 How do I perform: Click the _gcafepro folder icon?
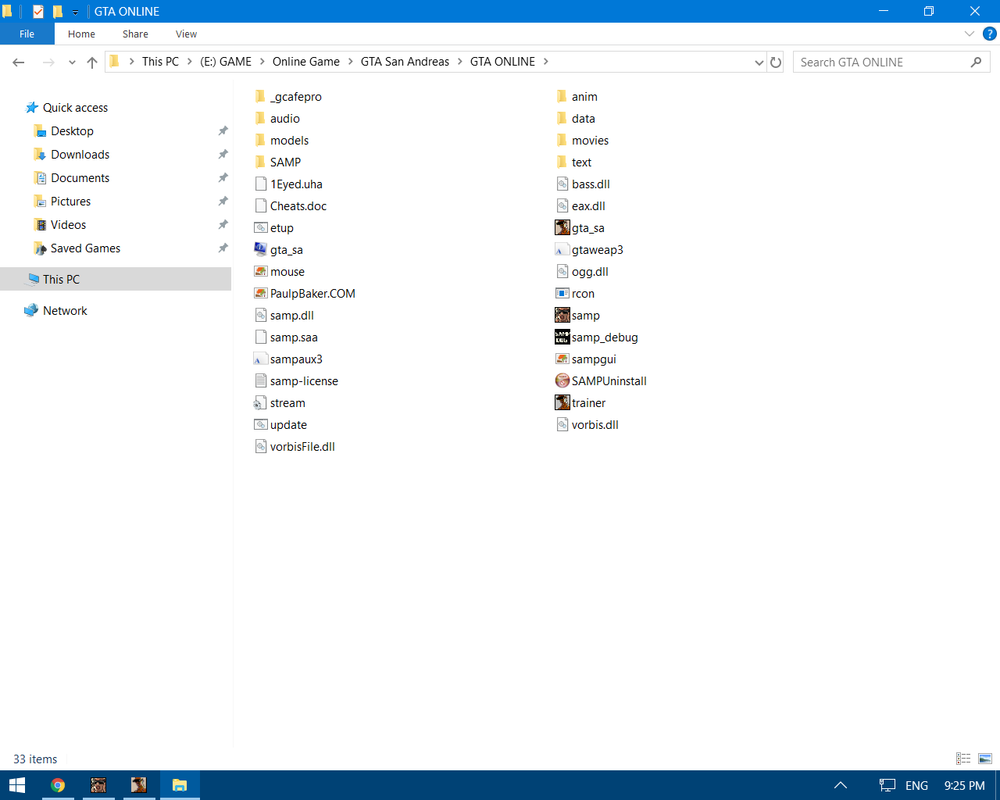[260, 96]
